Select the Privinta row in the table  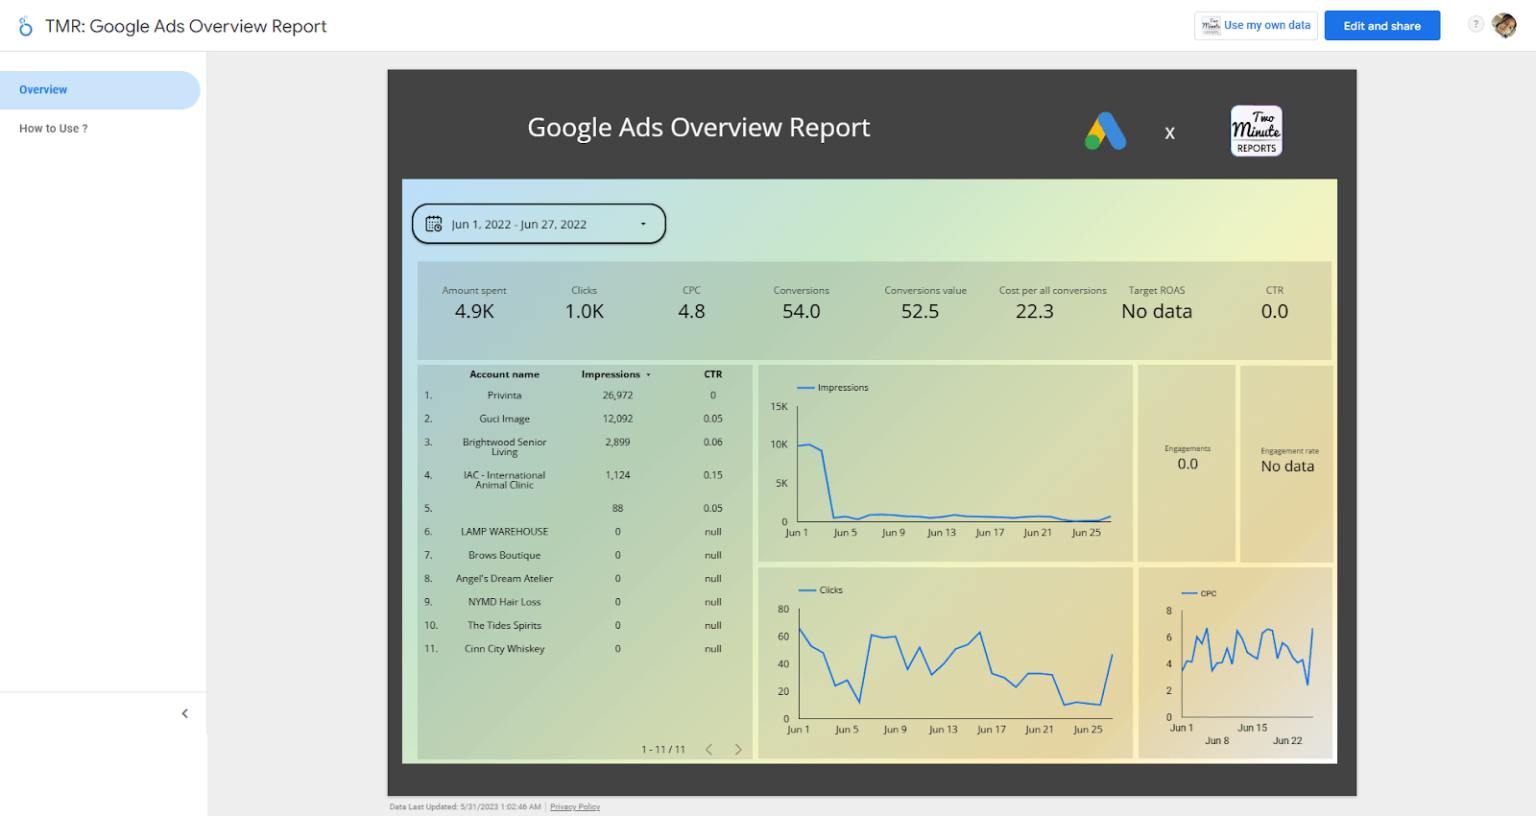pyautogui.click(x=504, y=394)
